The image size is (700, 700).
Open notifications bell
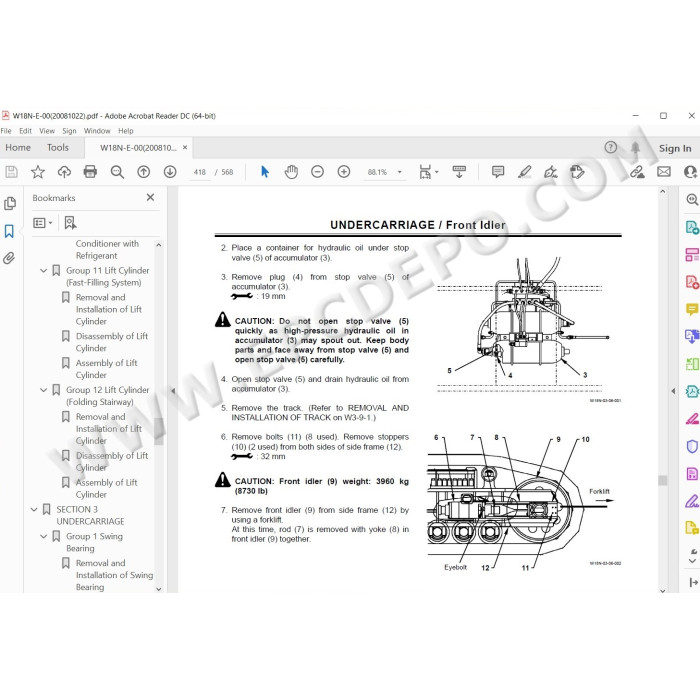(635, 147)
